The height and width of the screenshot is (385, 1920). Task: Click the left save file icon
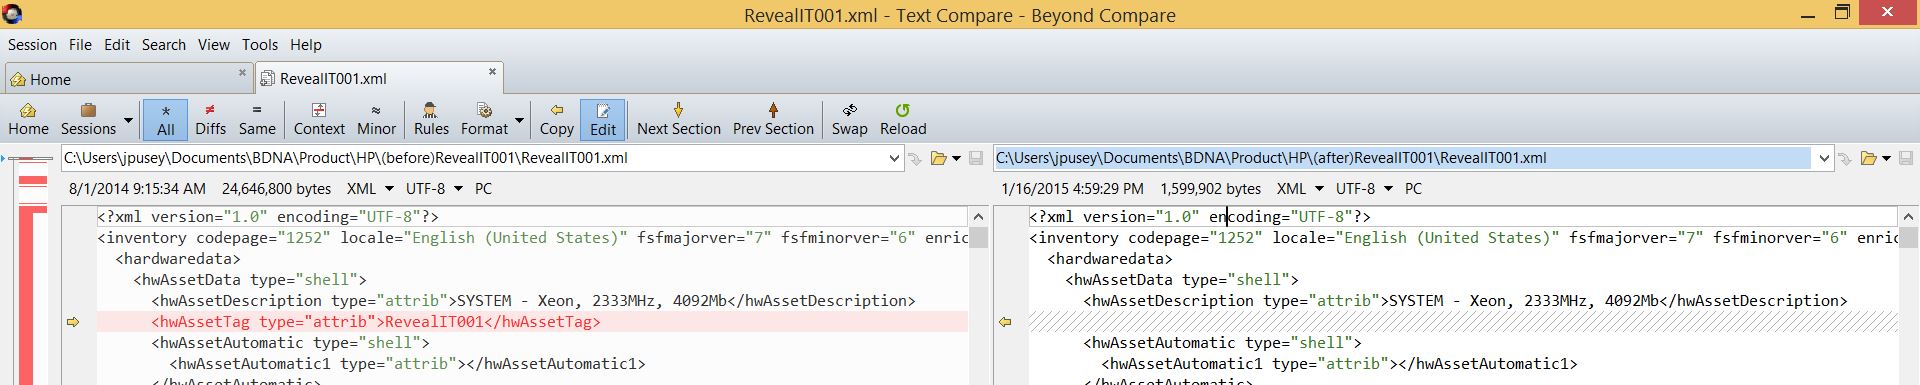tap(975, 158)
